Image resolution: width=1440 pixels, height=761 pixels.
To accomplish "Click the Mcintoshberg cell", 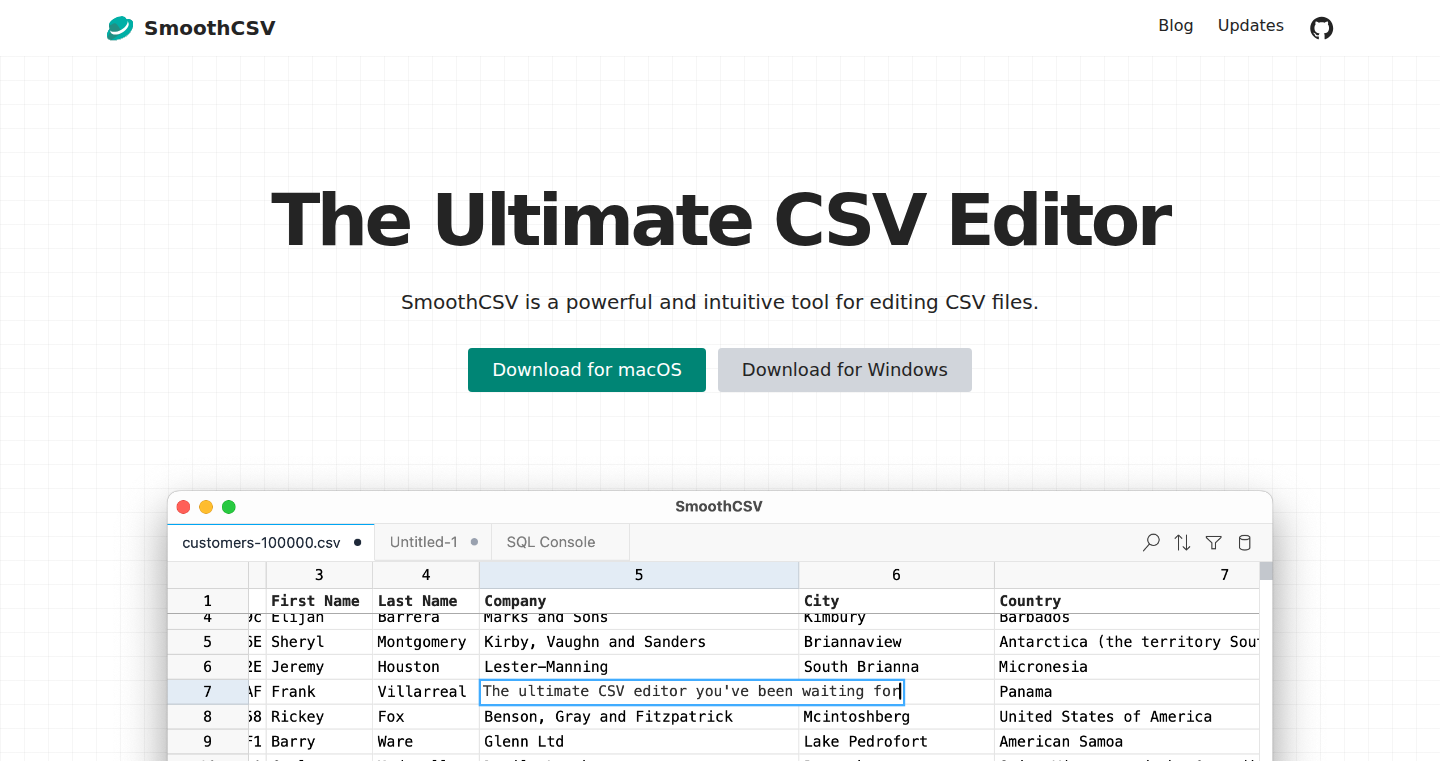I will (x=896, y=717).
